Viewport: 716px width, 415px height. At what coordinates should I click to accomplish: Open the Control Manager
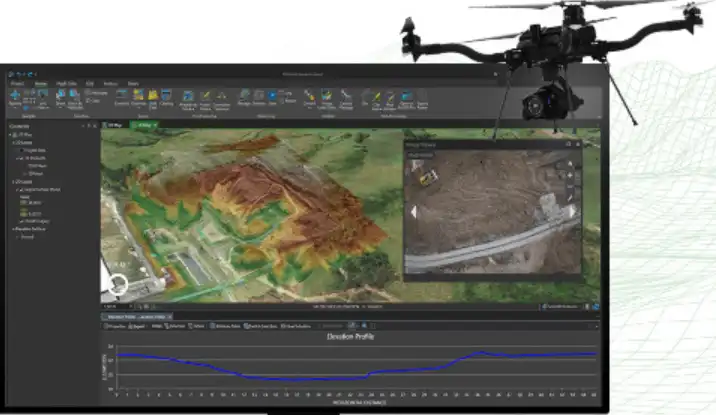coord(346,99)
